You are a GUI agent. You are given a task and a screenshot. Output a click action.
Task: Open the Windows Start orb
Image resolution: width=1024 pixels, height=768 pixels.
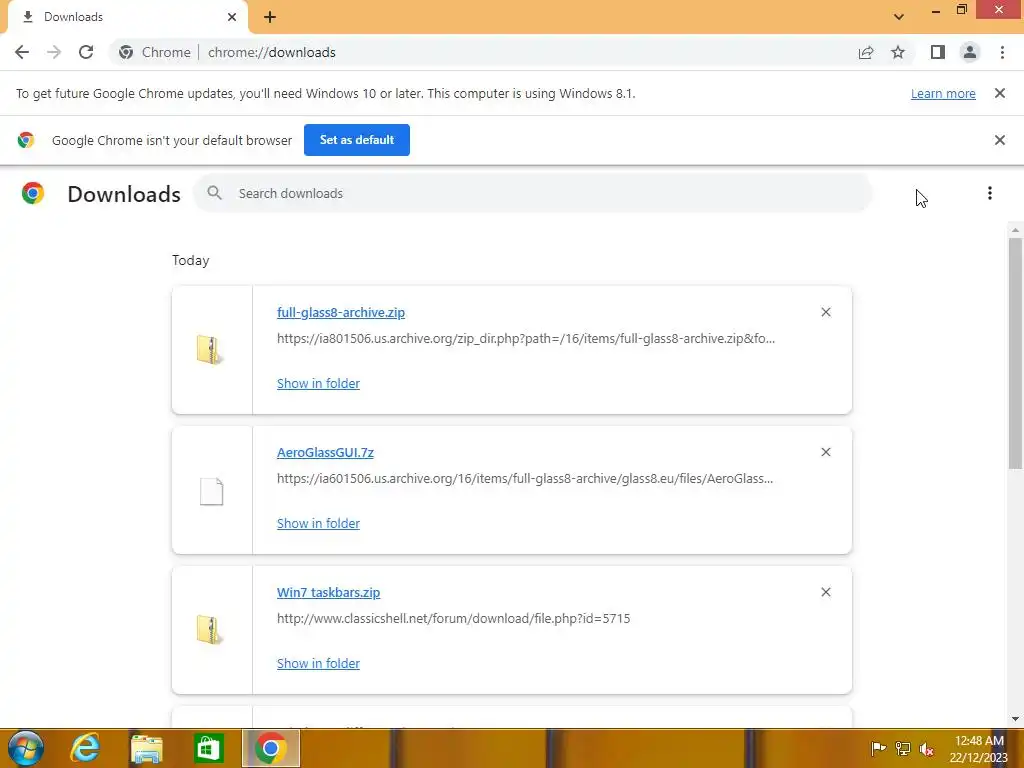click(x=25, y=748)
